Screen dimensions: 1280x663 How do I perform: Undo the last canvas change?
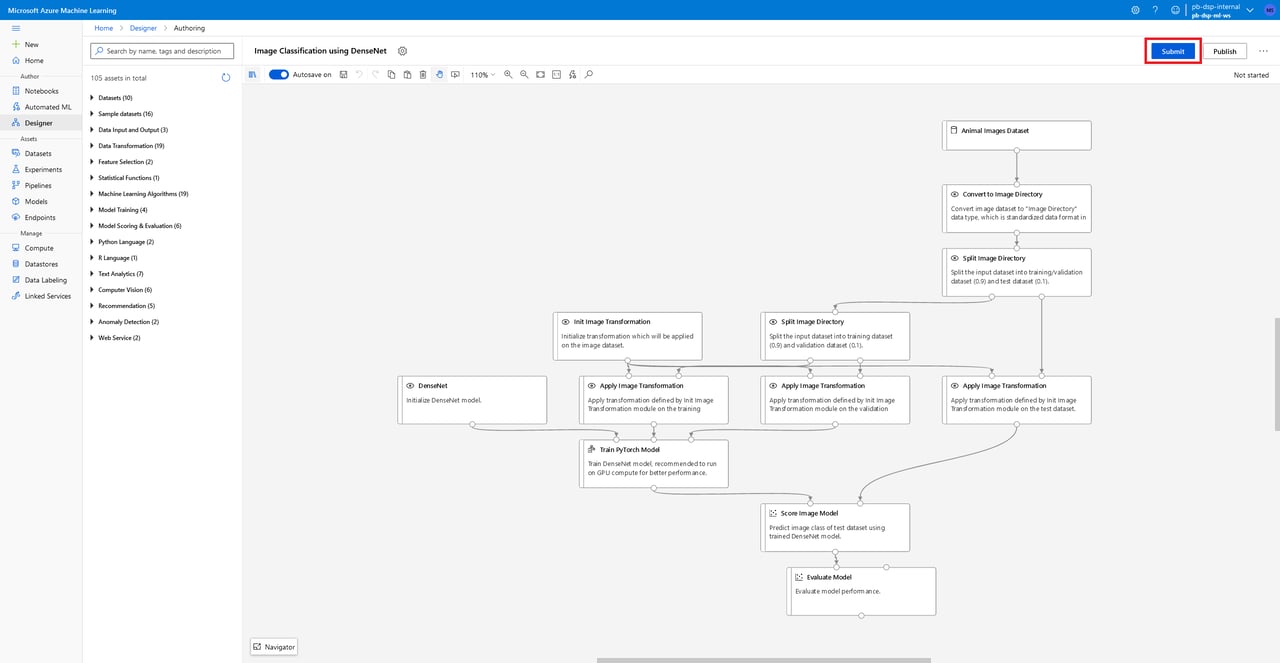[357, 74]
